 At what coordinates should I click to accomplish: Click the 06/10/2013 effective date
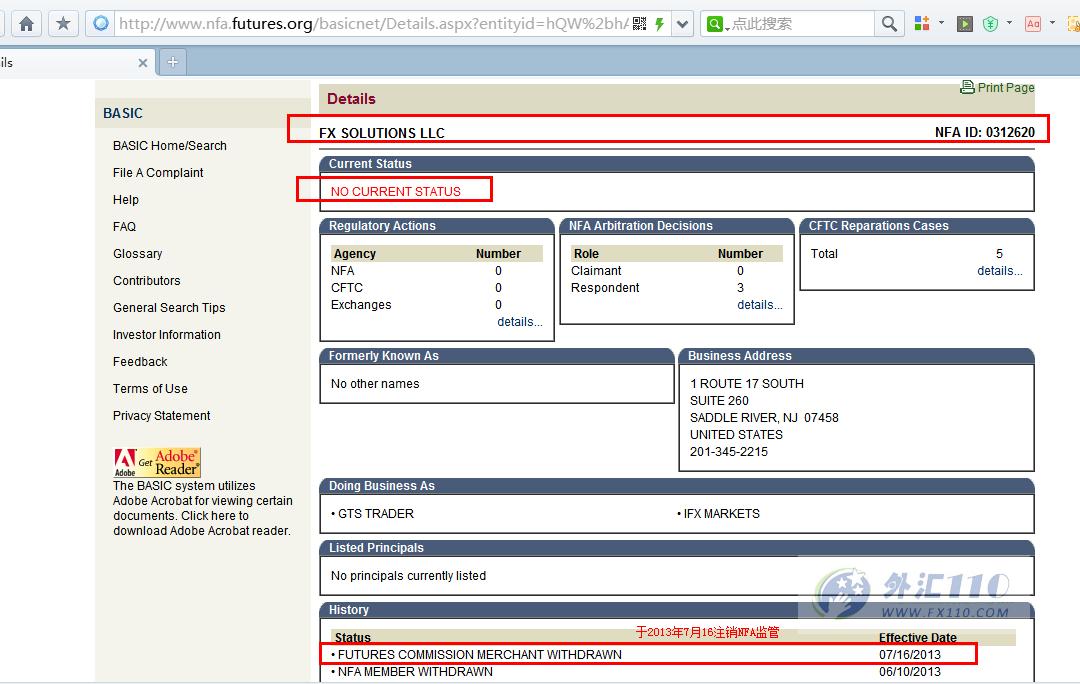pyautogui.click(x=909, y=672)
